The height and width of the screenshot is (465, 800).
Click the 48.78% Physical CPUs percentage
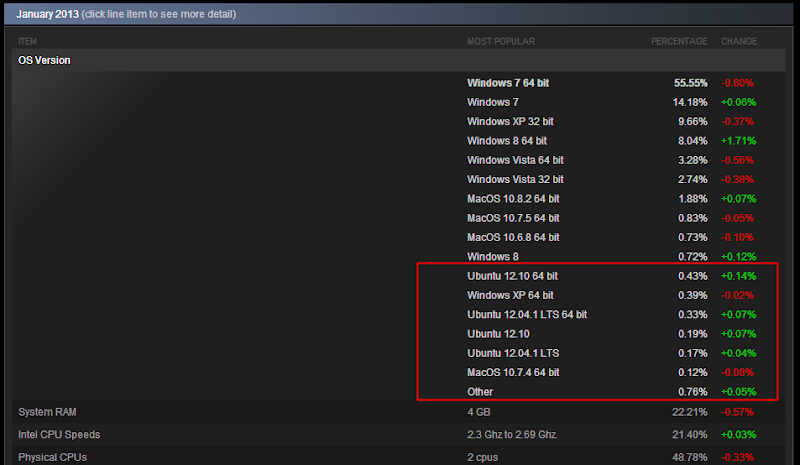click(x=690, y=457)
